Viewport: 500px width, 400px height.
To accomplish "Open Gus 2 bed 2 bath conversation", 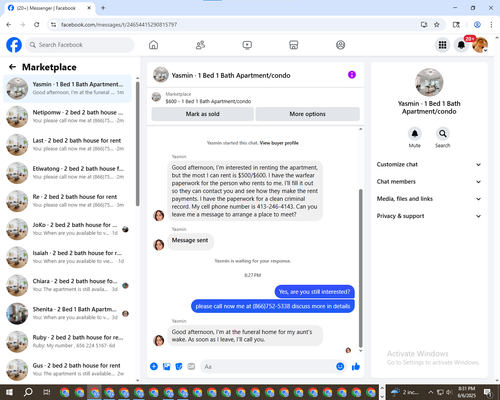I will [67, 370].
